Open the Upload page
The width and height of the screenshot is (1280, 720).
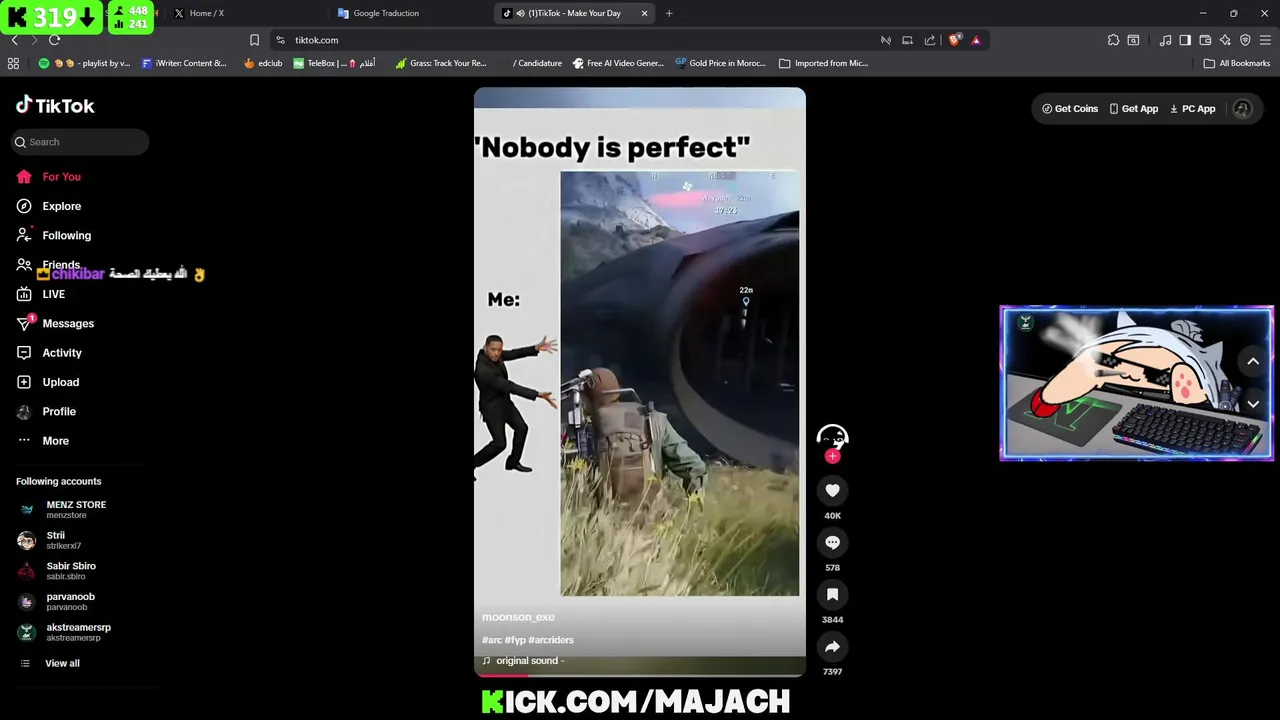[x=47, y=382]
